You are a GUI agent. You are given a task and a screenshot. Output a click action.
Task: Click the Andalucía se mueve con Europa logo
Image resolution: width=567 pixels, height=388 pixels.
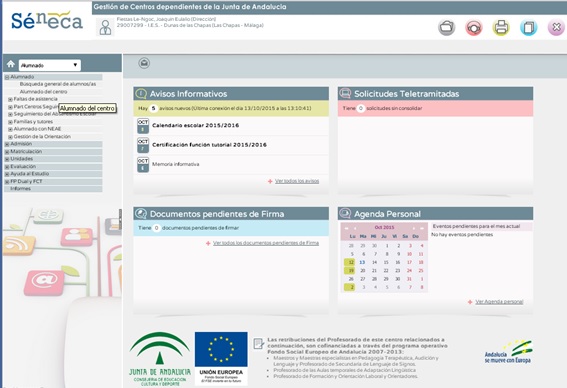coord(508,351)
